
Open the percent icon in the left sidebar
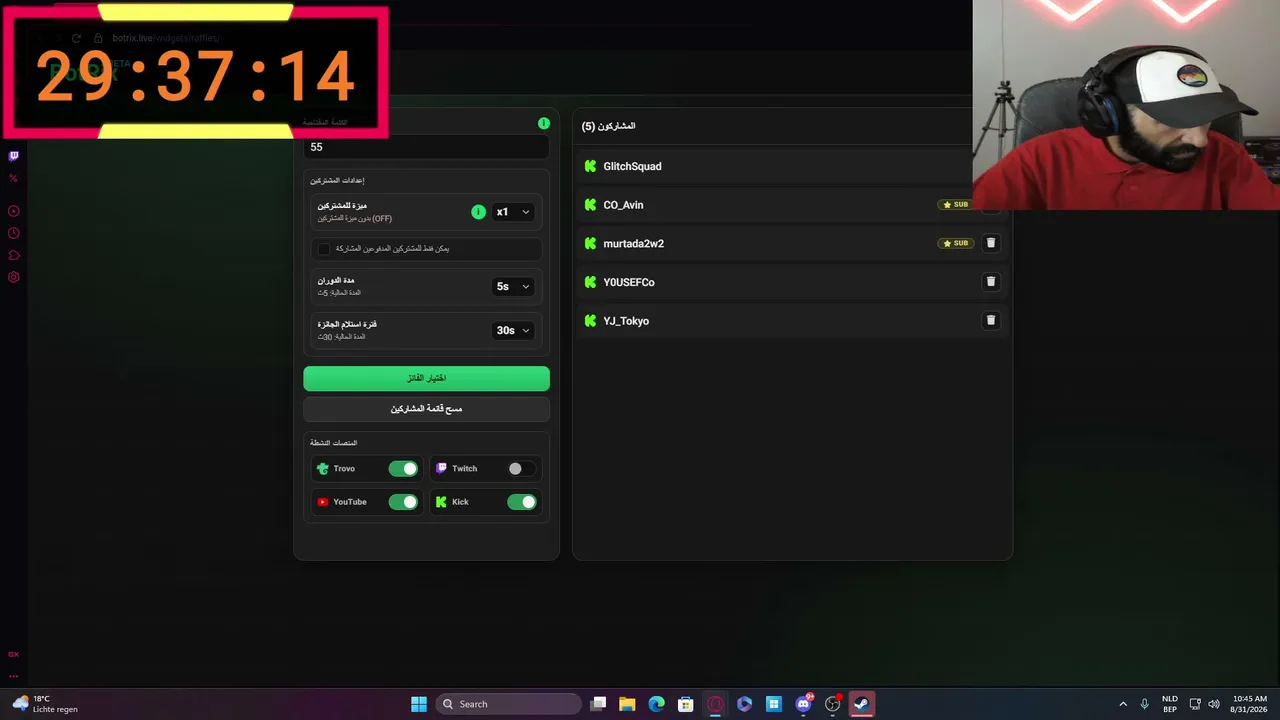click(x=14, y=178)
